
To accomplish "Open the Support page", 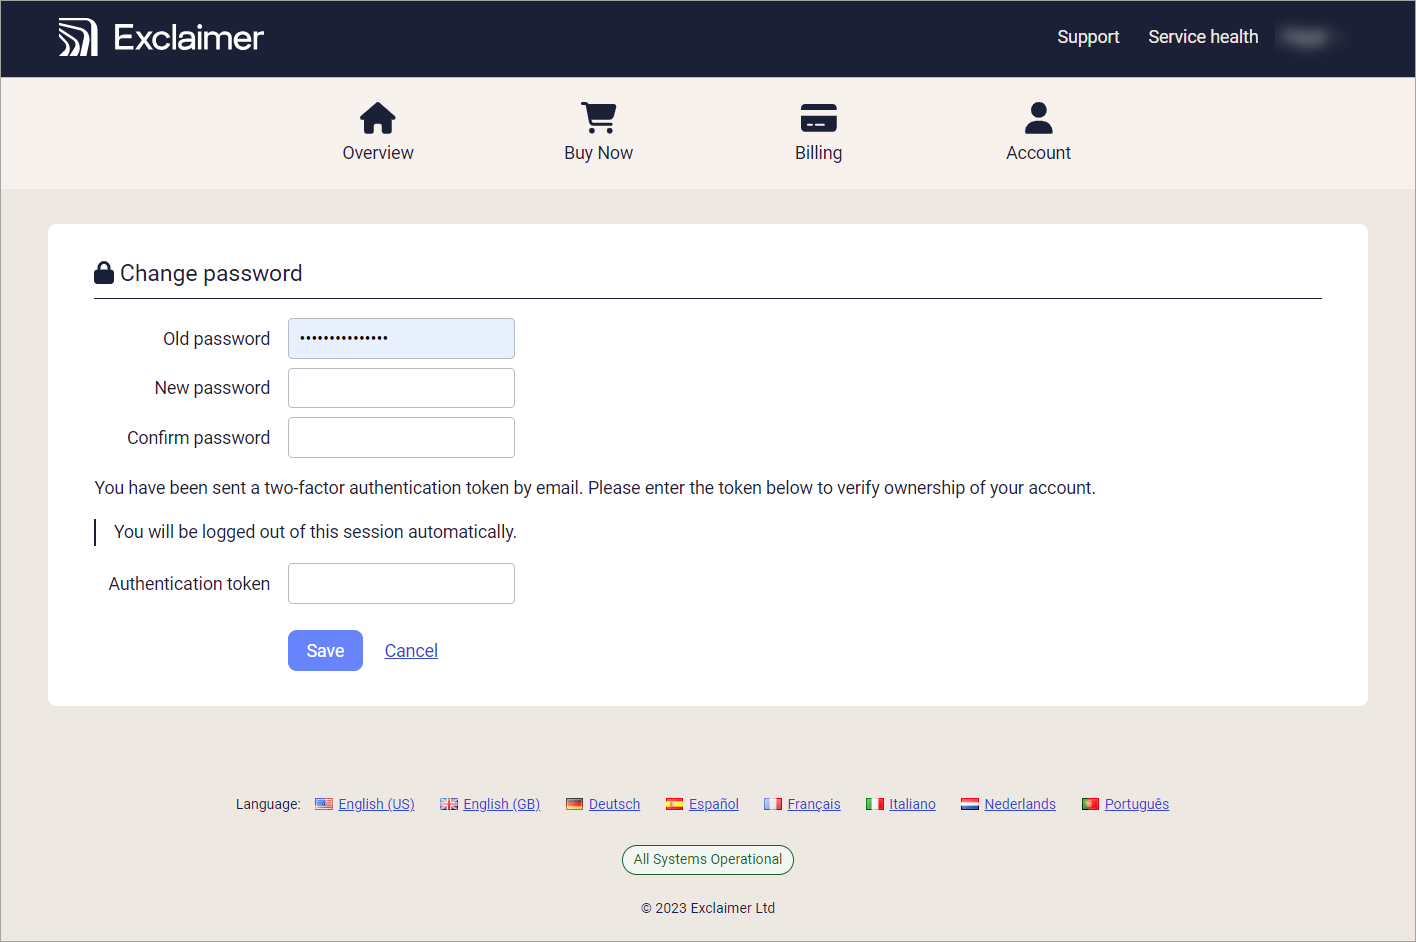I will 1088,37.
